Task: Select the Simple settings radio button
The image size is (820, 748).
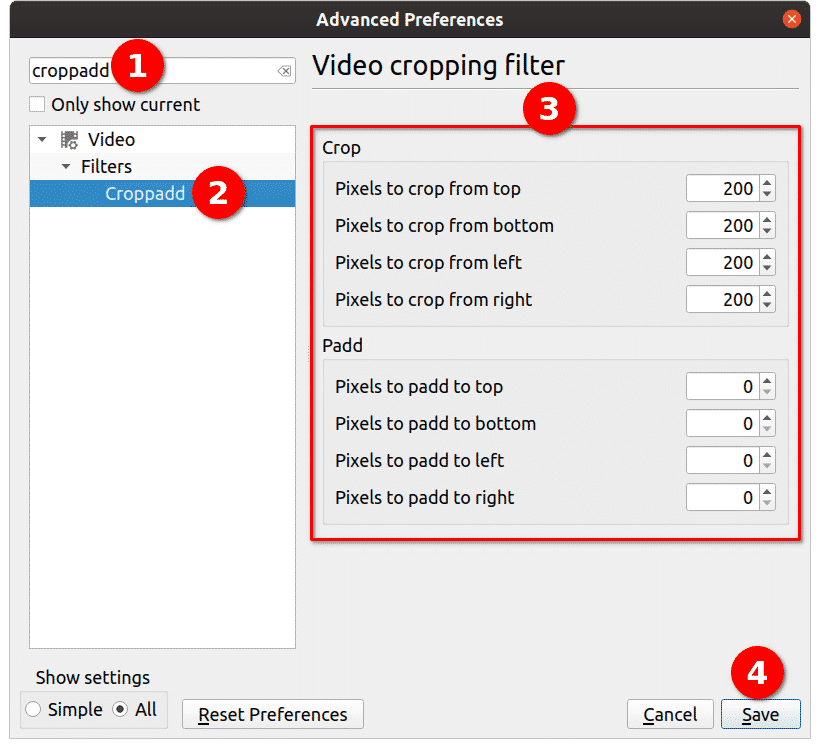Action: tap(34, 710)
